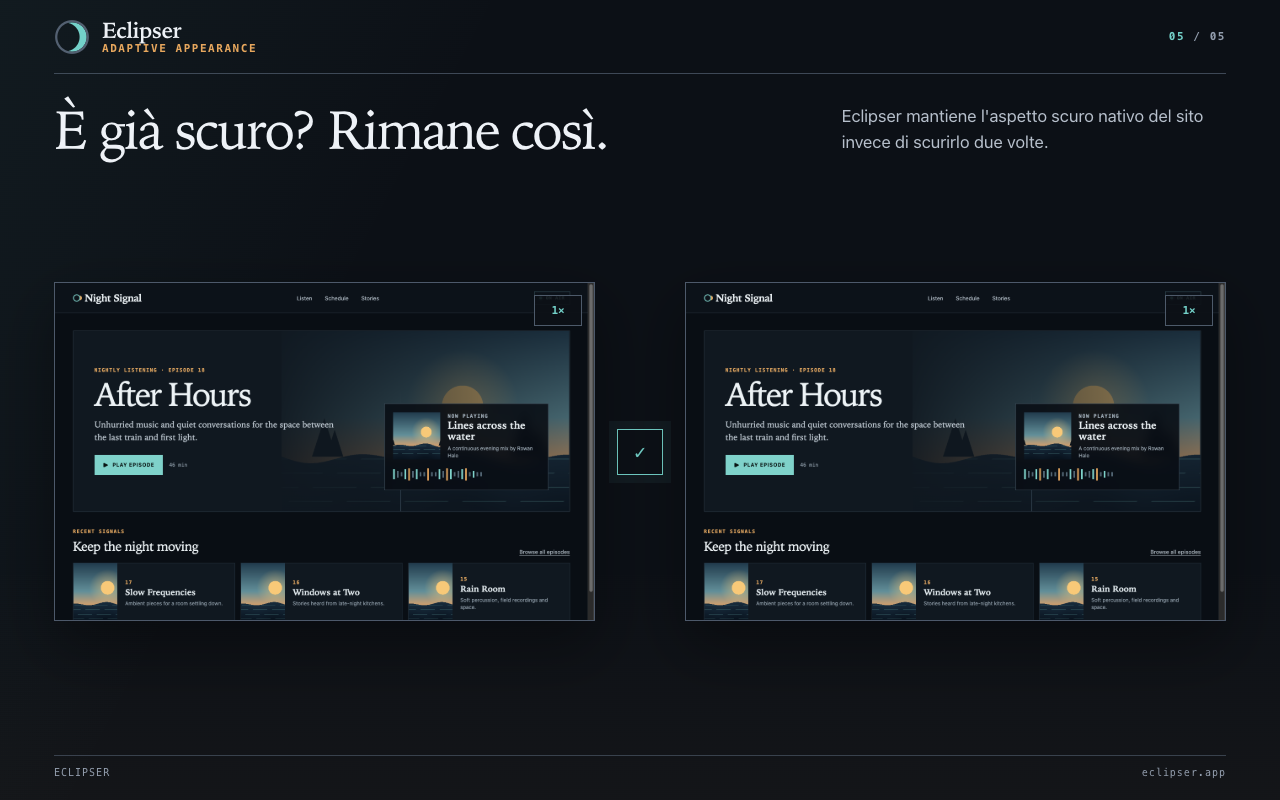Open Listen in the right preview's nav
Viewport: 1280px width, 800px height.
935,298
